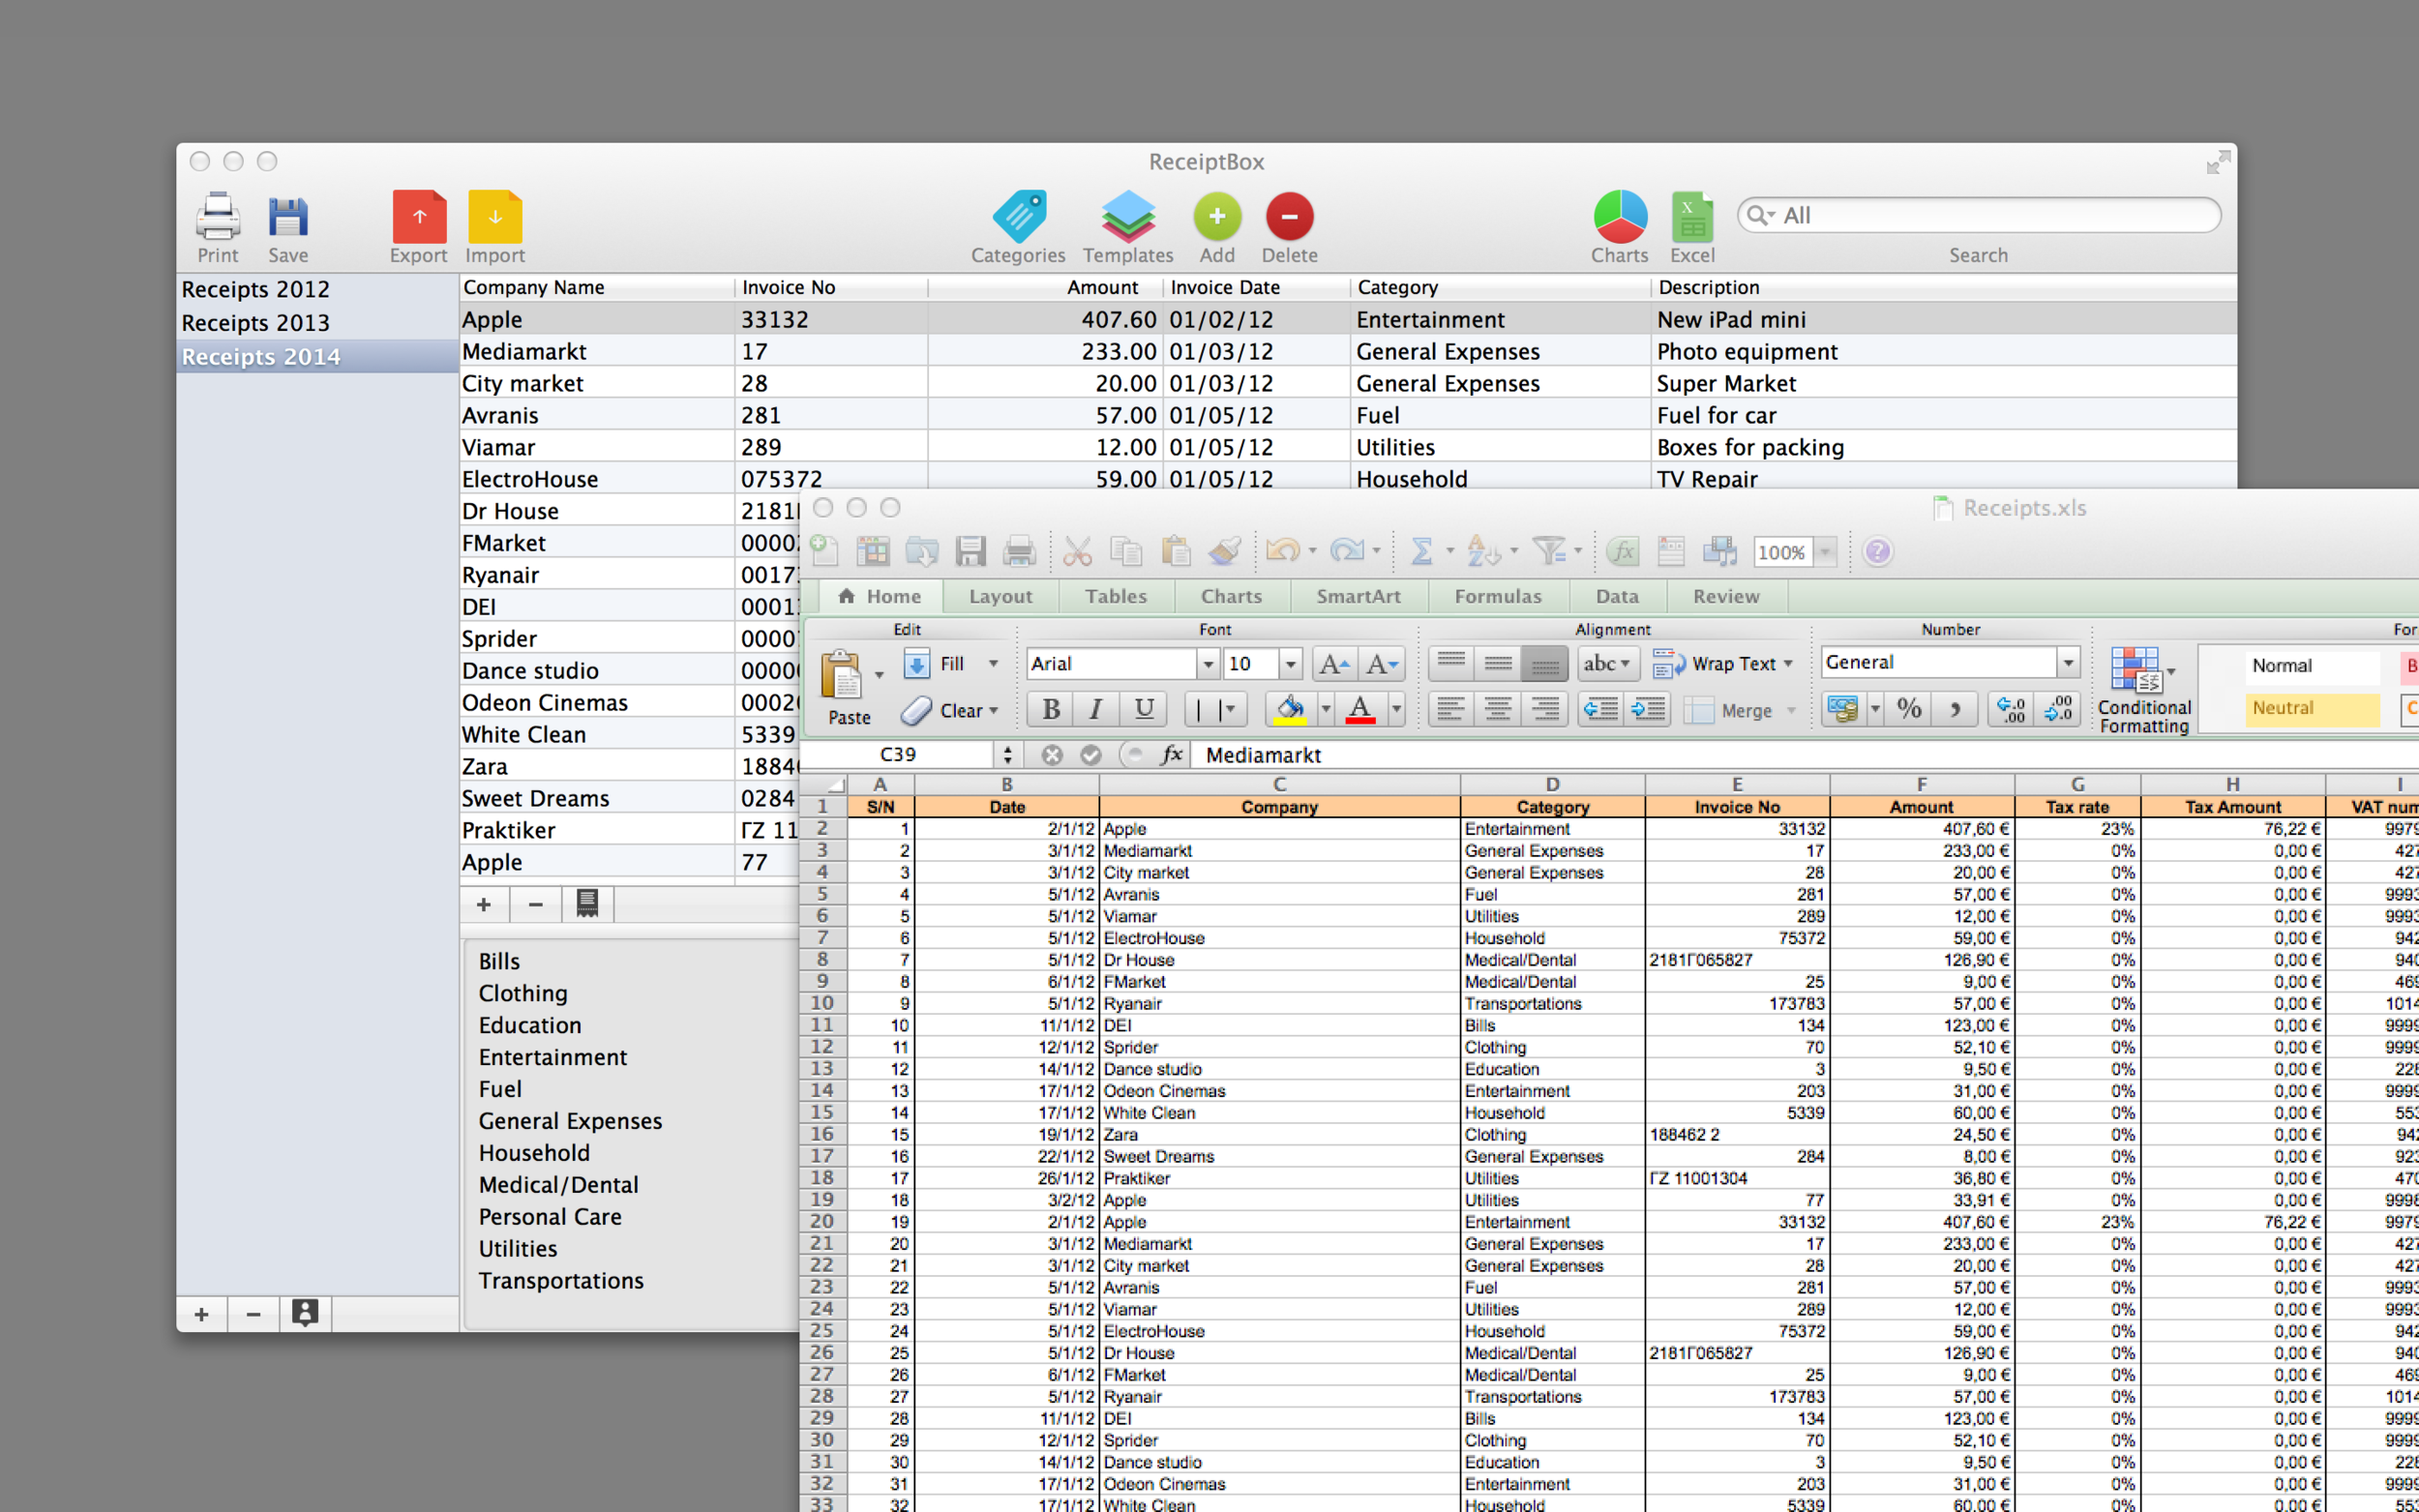Click the Paste clipboard in the ribbon
The width and height of the screenshot is (2419, 1512).
pos(841,675)
